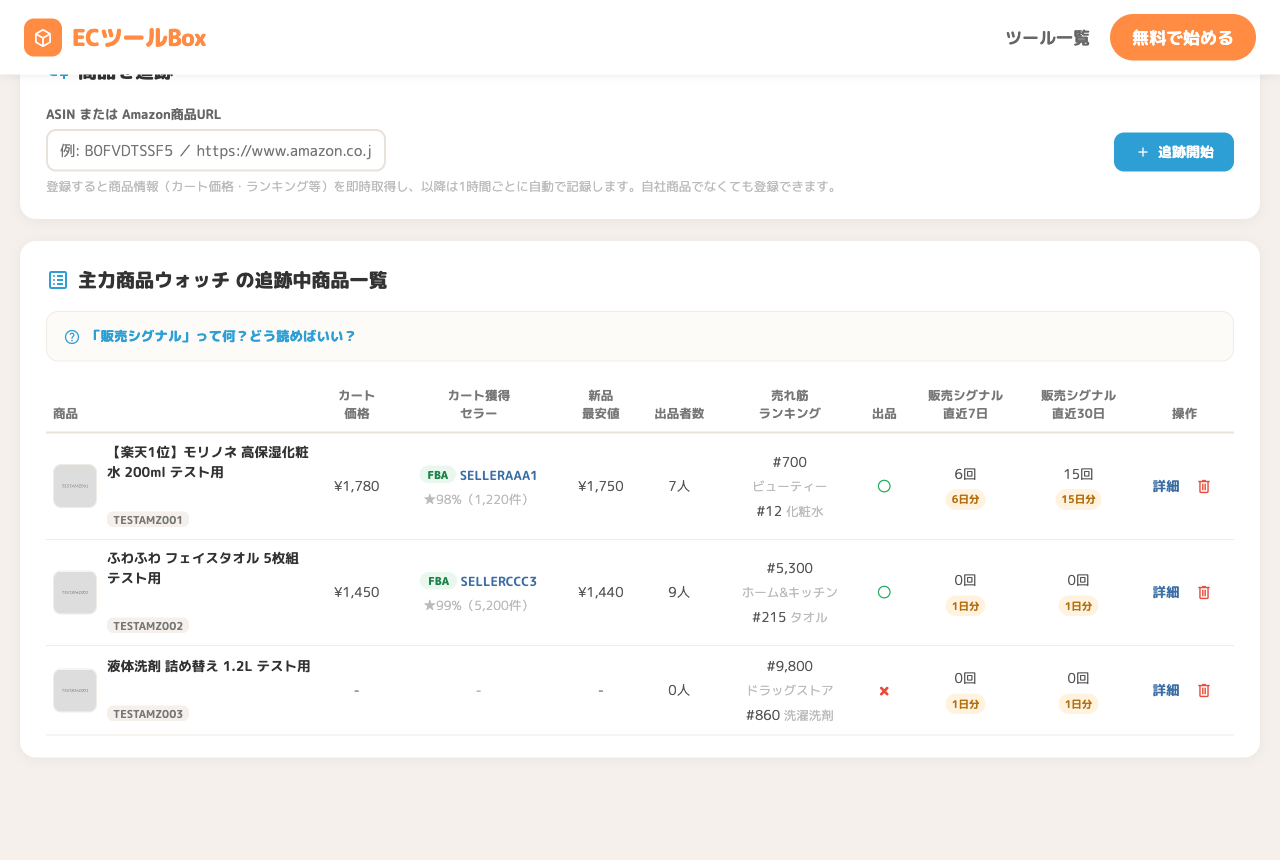
Task: Click red X status for TESTAMZ003
Action: pos(884,691)
